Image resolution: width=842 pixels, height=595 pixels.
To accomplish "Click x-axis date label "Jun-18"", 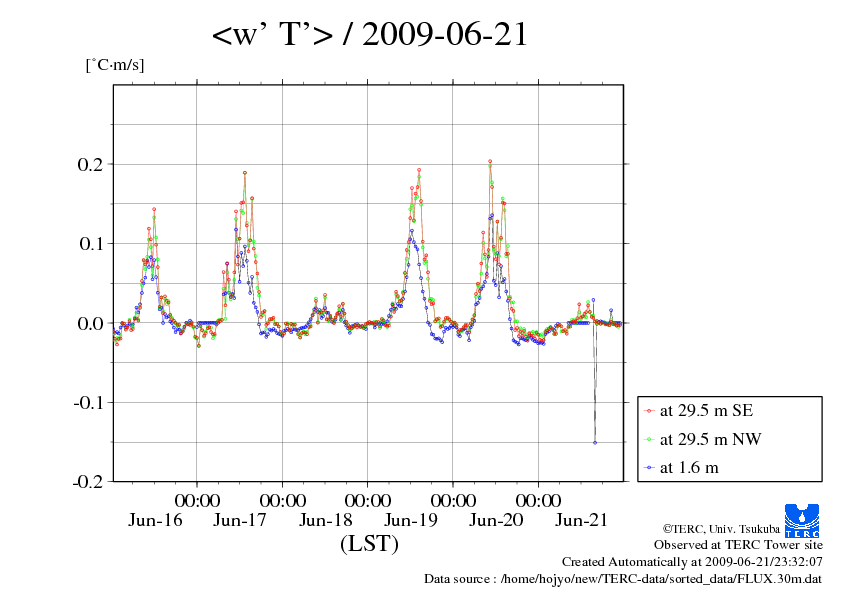I will coord(325,520).
